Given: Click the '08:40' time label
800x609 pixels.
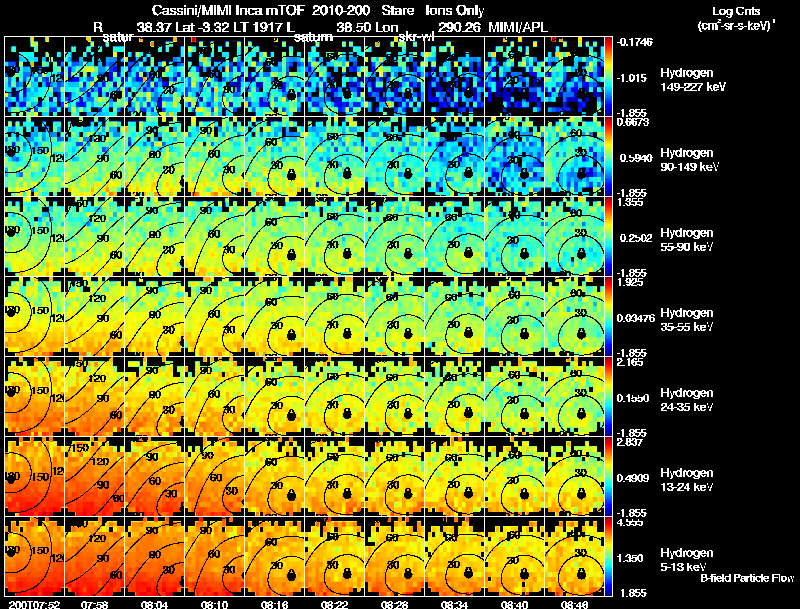Looking at the screenshot, I should tap(514, 604).
